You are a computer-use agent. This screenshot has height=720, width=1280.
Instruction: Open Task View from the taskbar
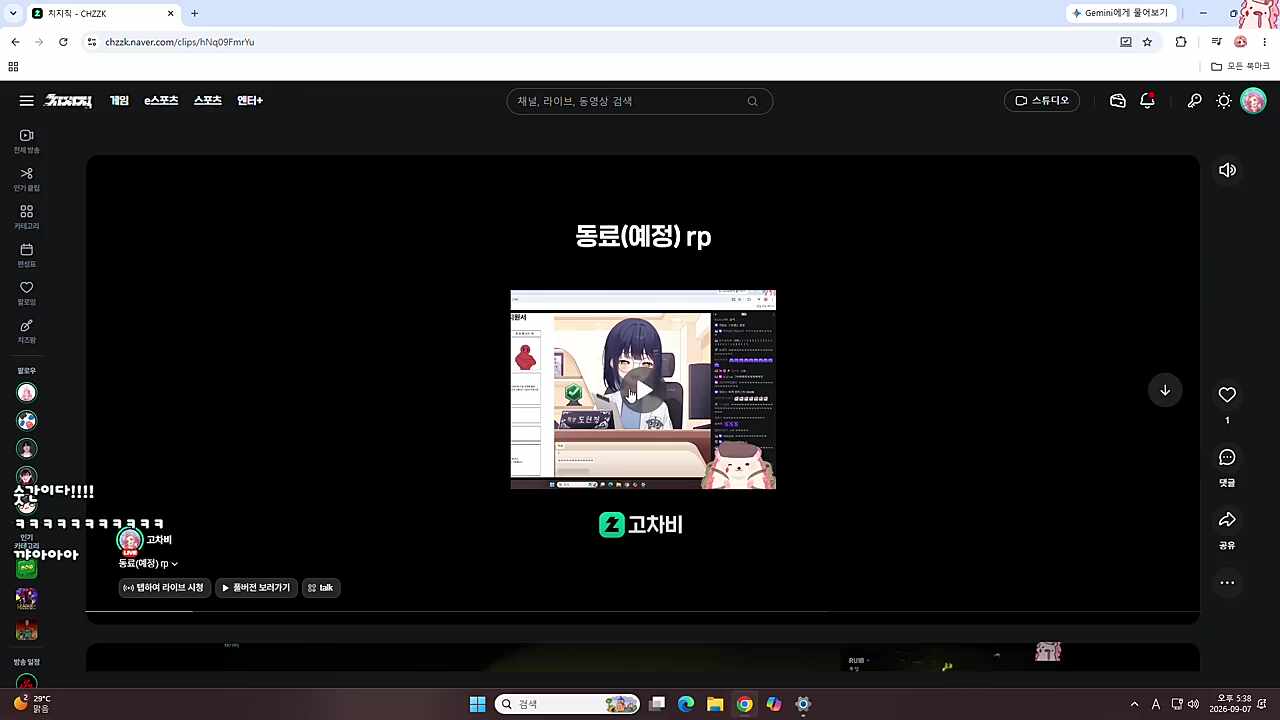pos(657,704)
